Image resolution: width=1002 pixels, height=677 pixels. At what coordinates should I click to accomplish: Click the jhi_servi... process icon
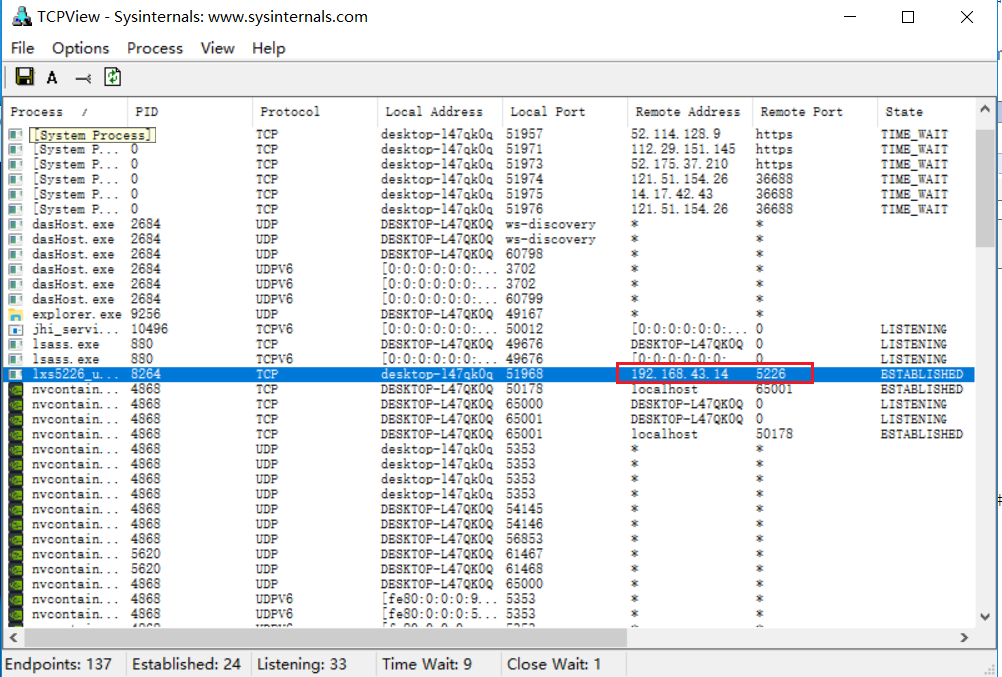[15, 330]
